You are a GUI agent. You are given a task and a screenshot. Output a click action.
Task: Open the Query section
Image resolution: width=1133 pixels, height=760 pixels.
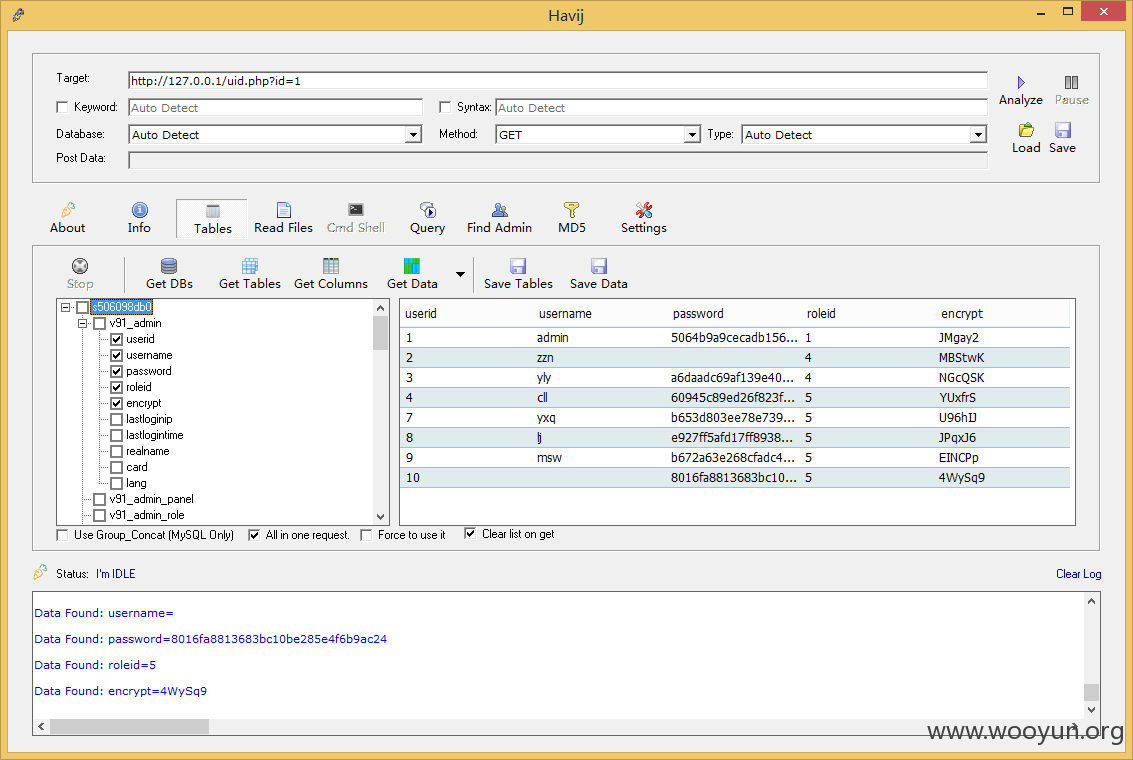(428, 218)
